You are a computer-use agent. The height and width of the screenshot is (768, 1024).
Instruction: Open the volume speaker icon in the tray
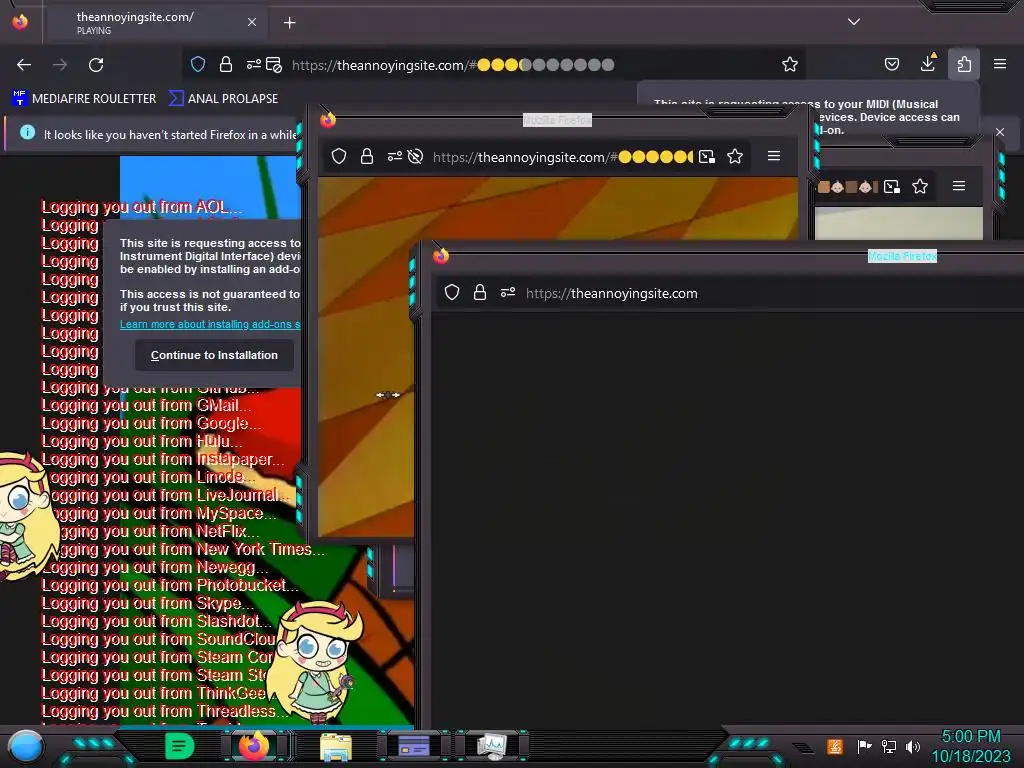tap(913, 746)
